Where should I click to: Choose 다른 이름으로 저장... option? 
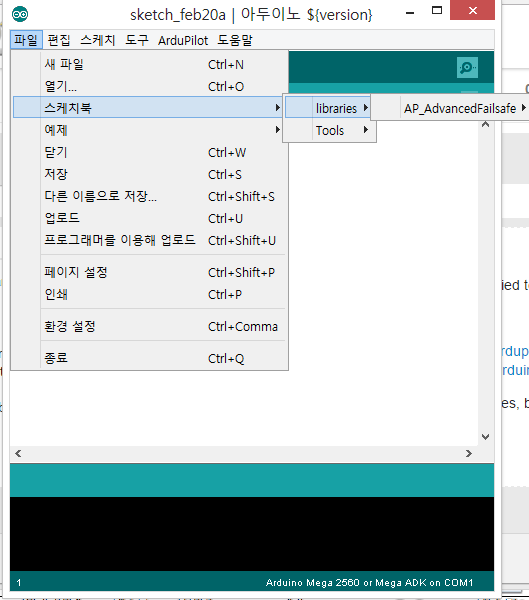(x=150, y=196)
